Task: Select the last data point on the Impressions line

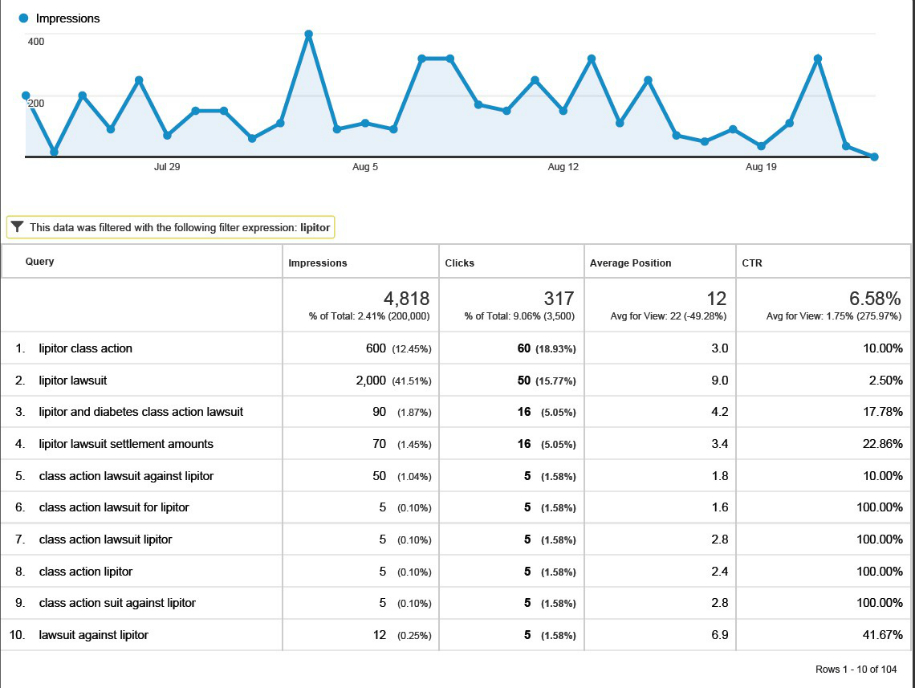Action: [x=874, y=156]
